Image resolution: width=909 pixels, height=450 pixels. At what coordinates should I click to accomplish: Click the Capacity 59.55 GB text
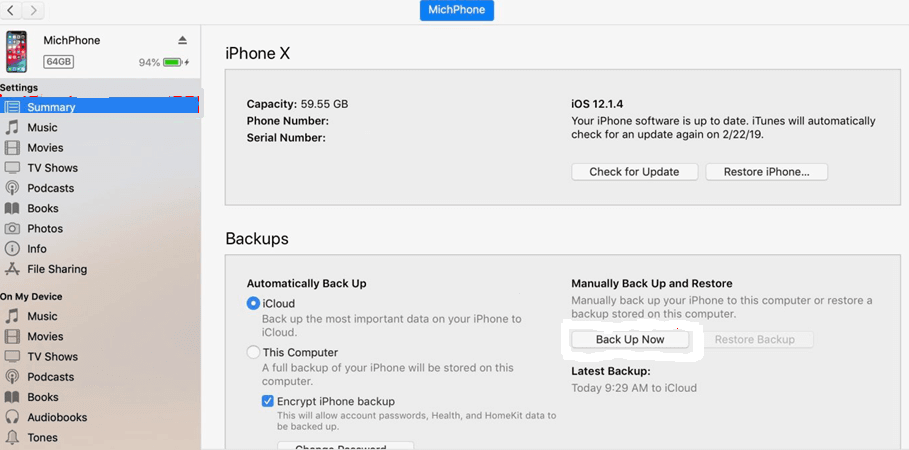point(297,104)
